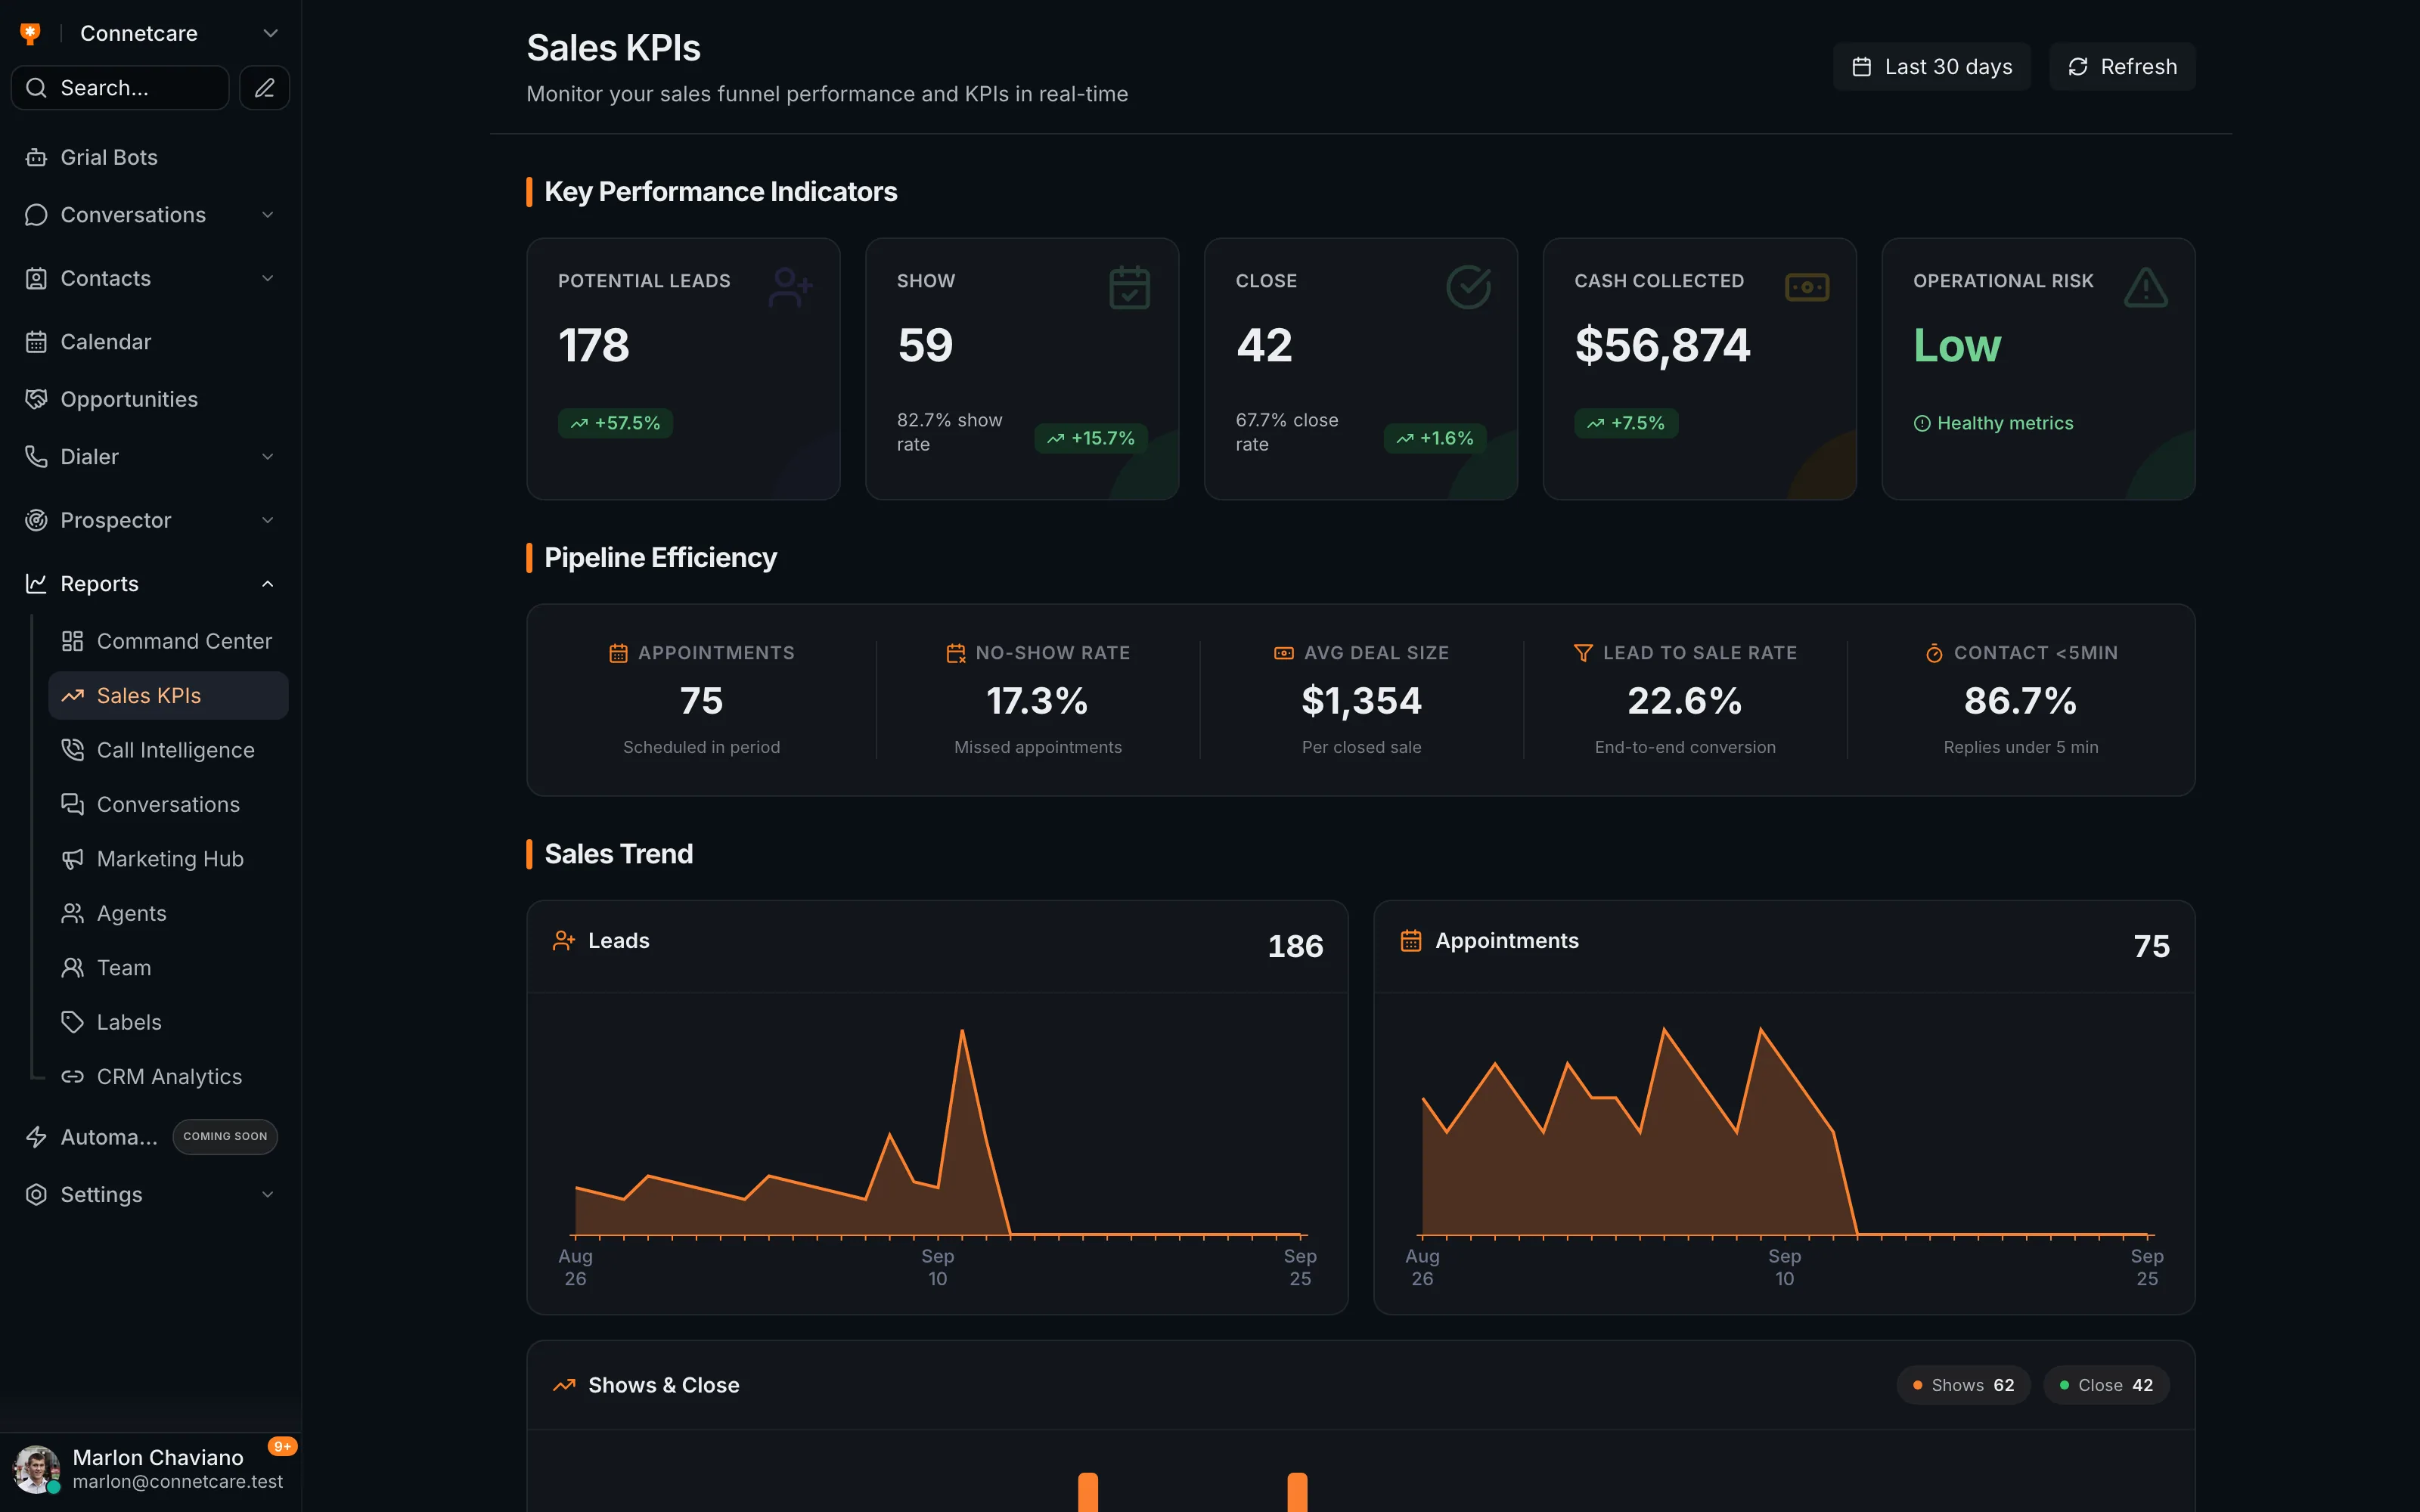Open the Connetcare workspace dropdown
The image size is (2420, 1512).
pos(270,33)
